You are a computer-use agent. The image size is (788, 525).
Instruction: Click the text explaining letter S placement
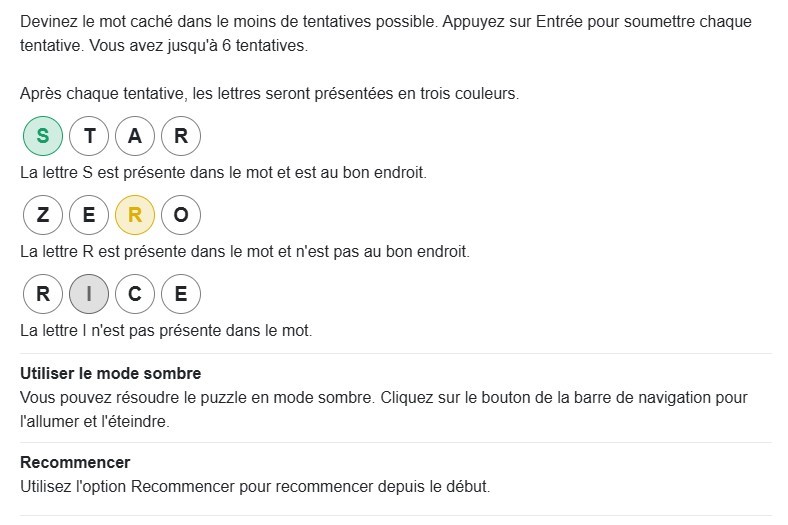pos(223,172)
